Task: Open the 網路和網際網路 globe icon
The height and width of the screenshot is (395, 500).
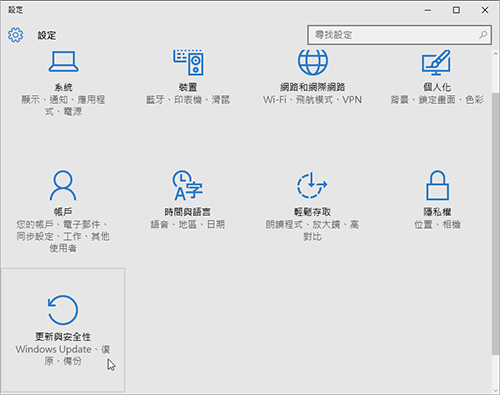Action: [313, 62]
